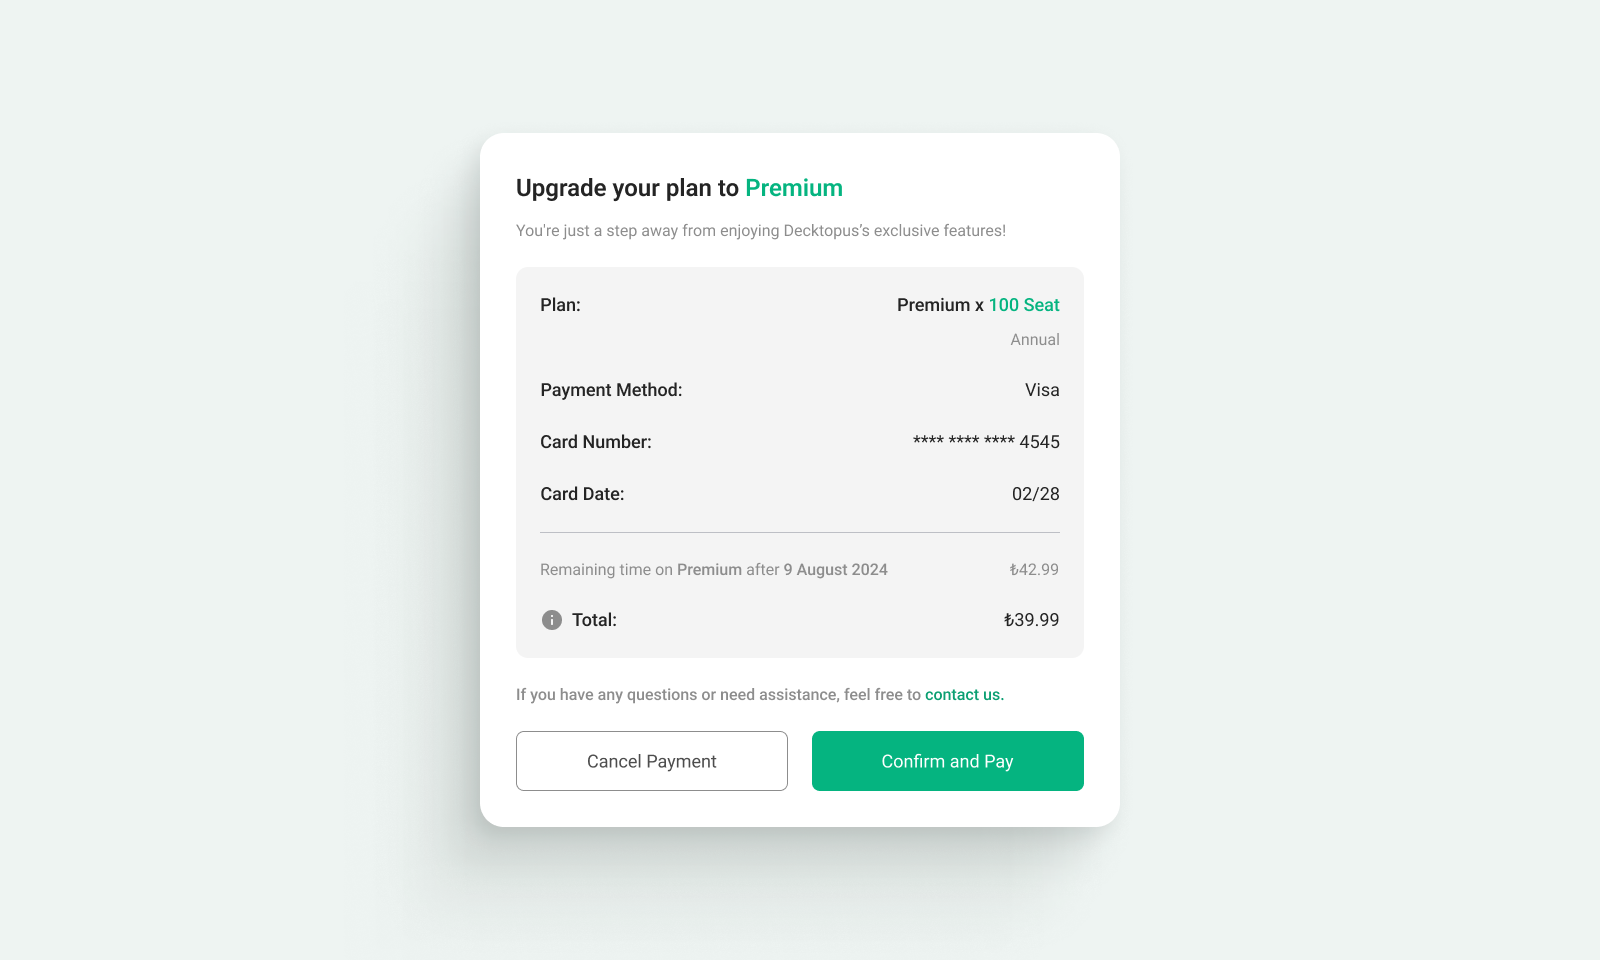Click the masked card number ending 4545
1600x960 pixels.
(x=986, y=441)
